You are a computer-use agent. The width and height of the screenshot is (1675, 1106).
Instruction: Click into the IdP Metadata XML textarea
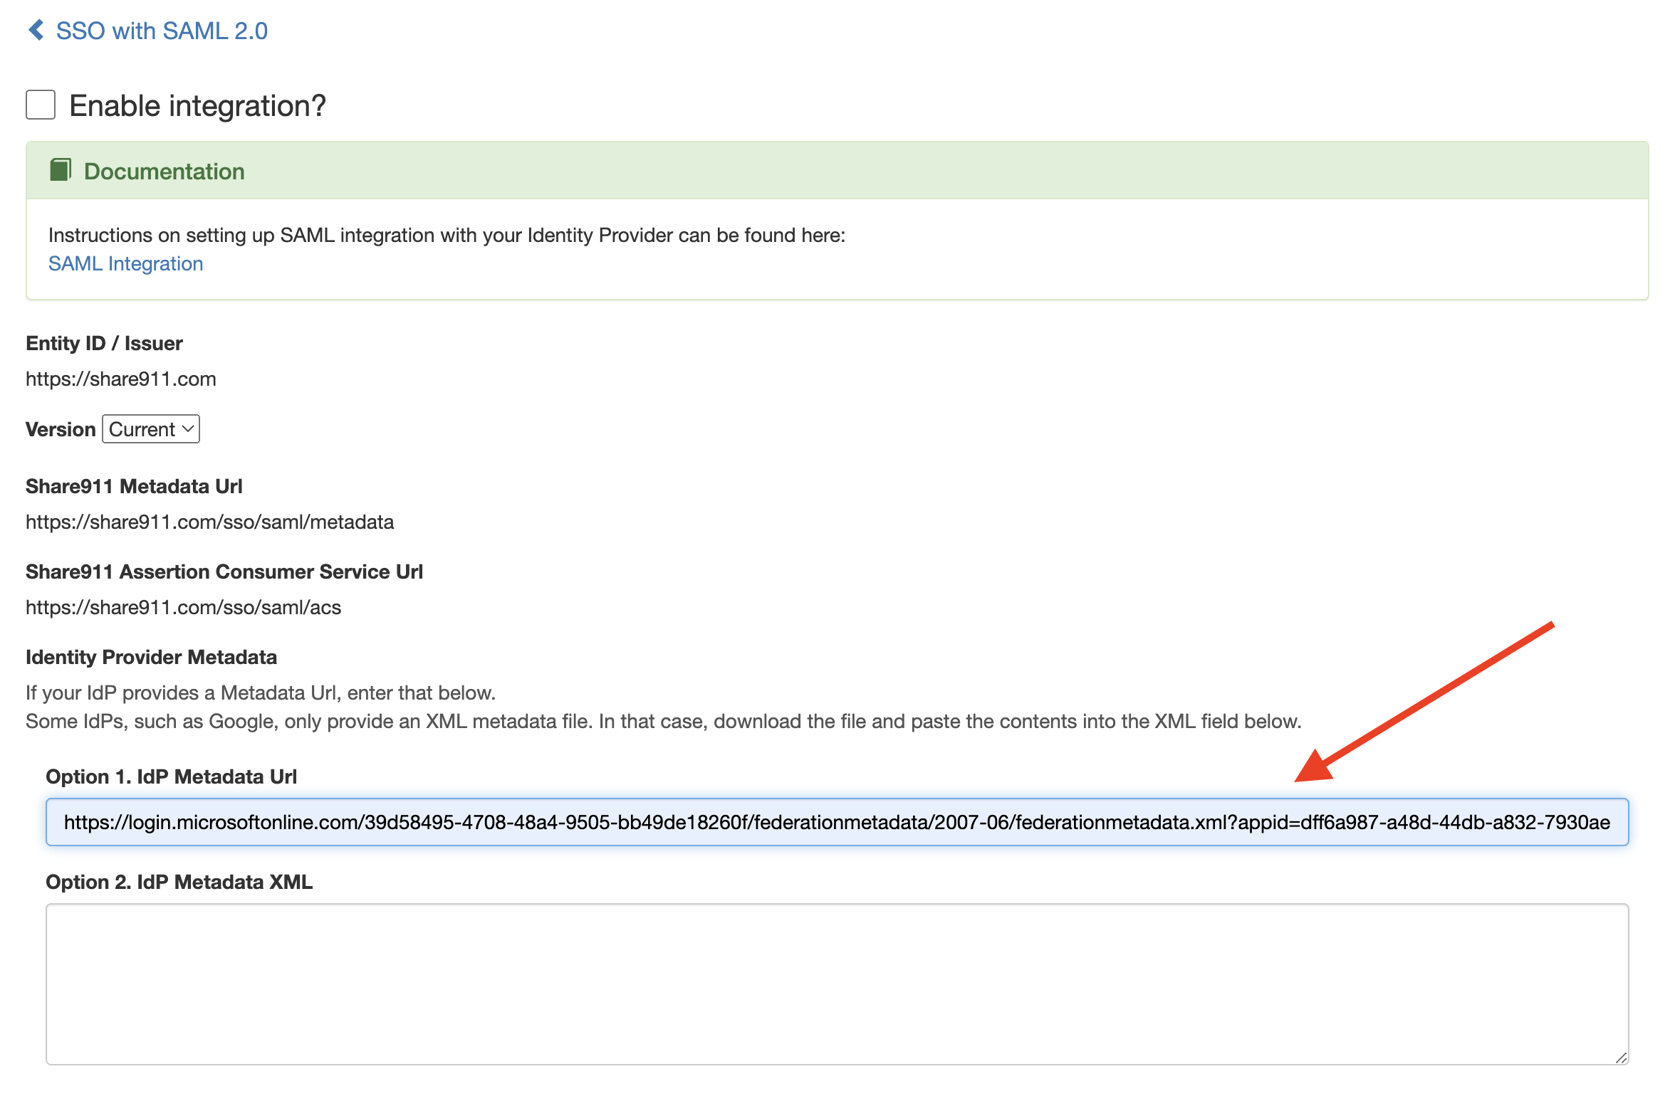(837, 984)
